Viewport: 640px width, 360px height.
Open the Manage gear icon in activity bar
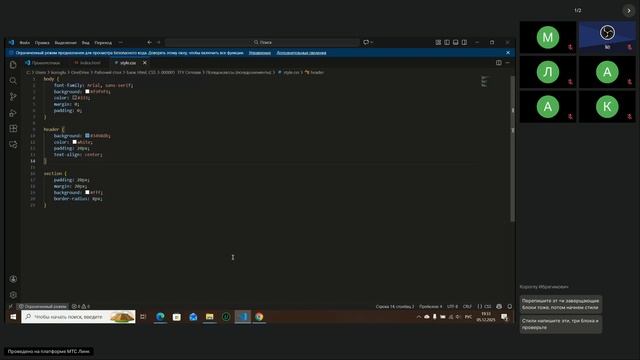13,295
